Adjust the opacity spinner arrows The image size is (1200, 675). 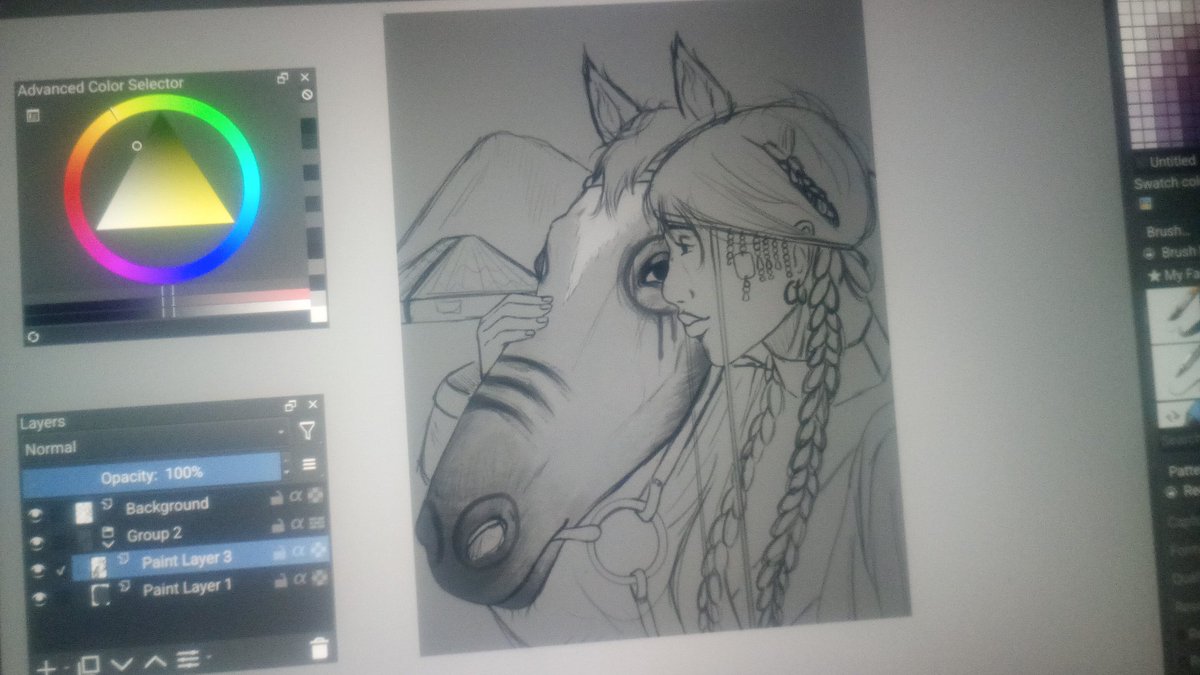pyautogui.click(x=288, y=465)
